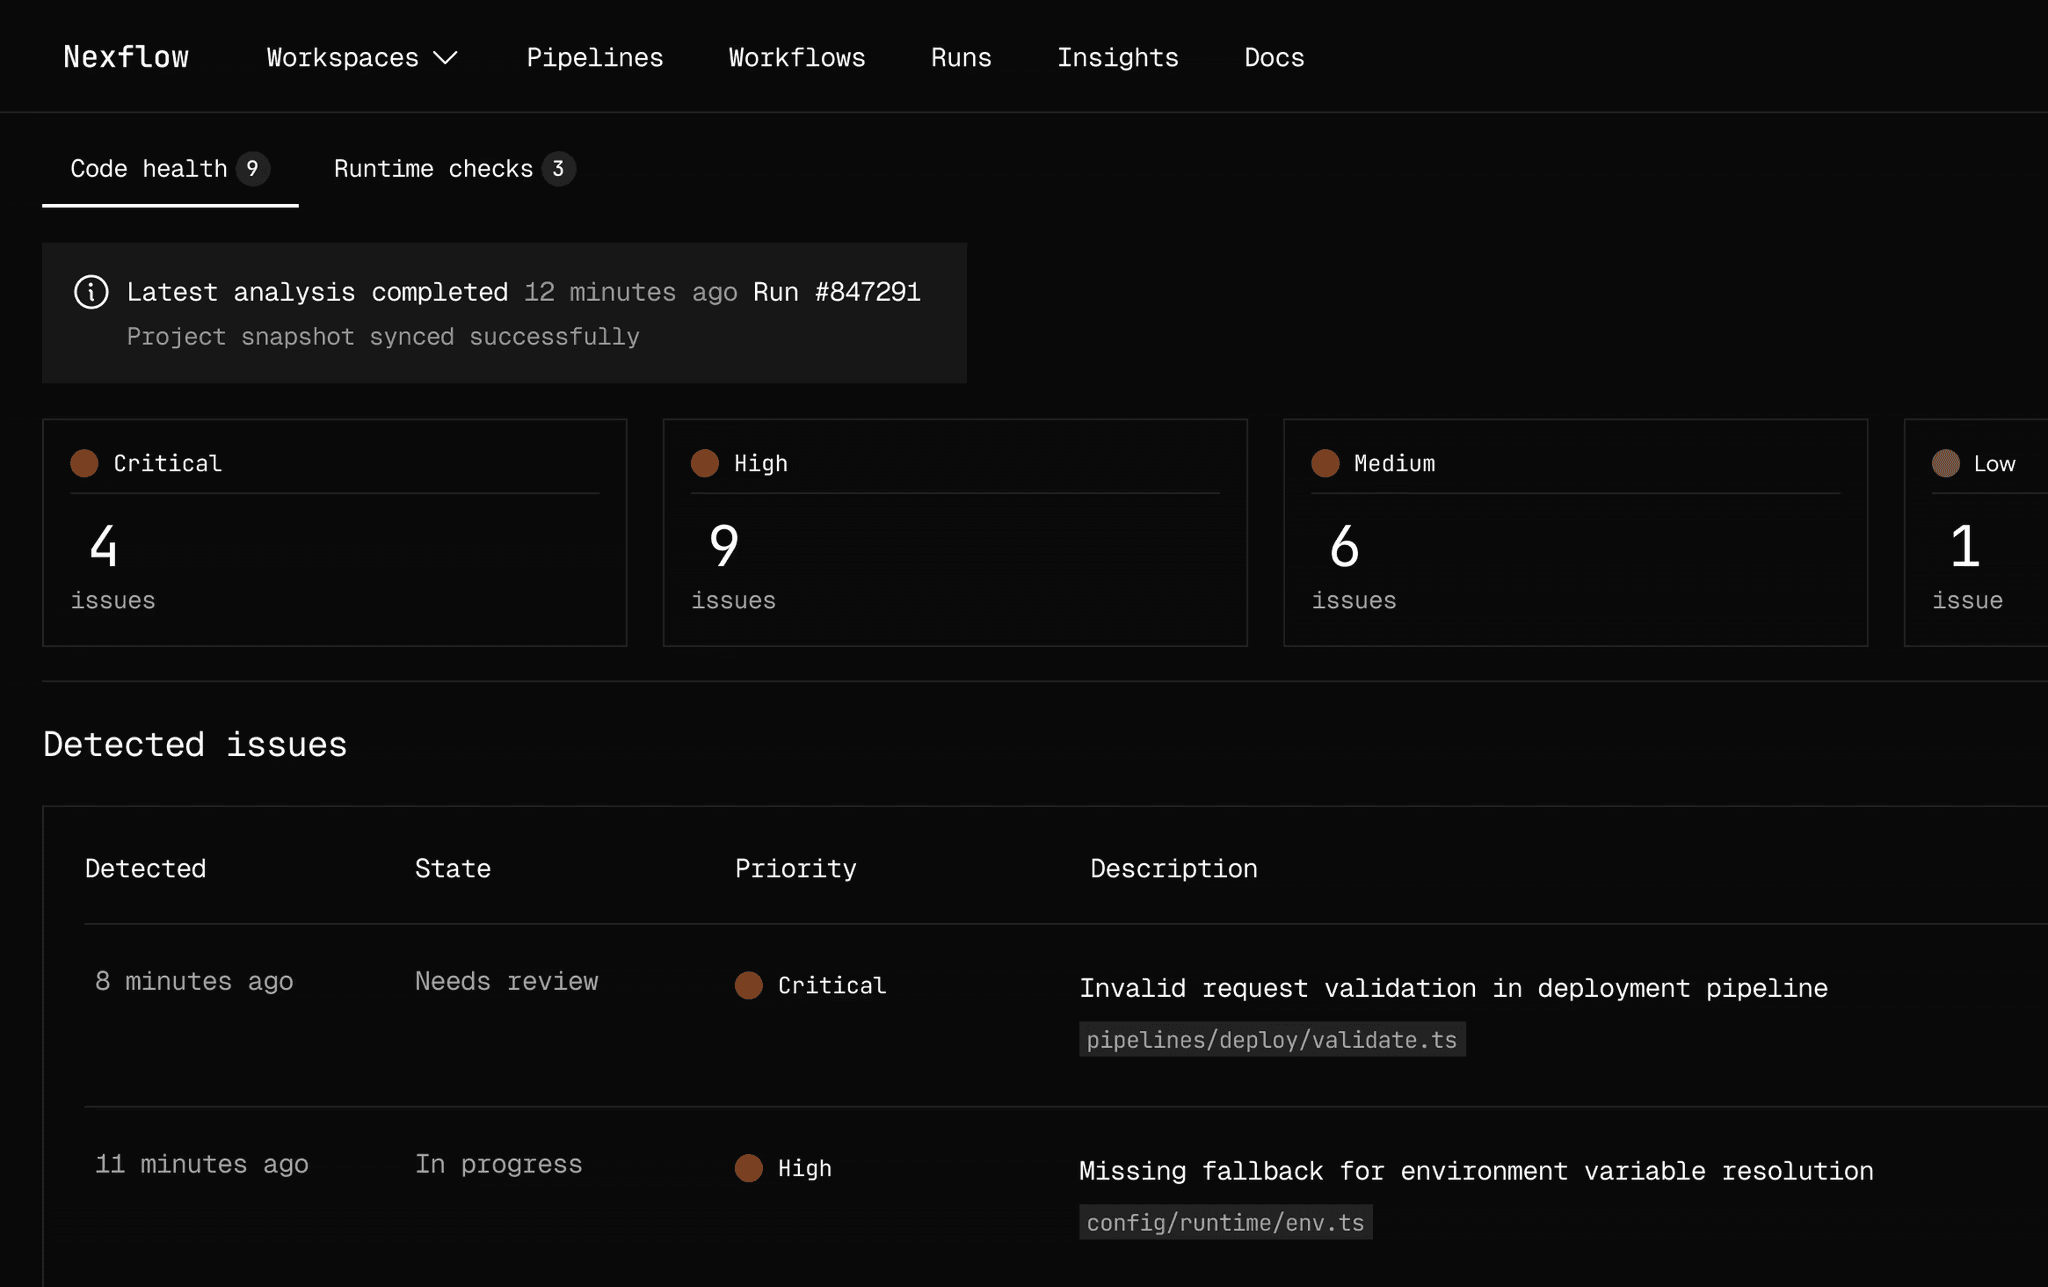Sort by the Priority column header
This screenshot has height=1287, width=2048.
coord(795,868)
